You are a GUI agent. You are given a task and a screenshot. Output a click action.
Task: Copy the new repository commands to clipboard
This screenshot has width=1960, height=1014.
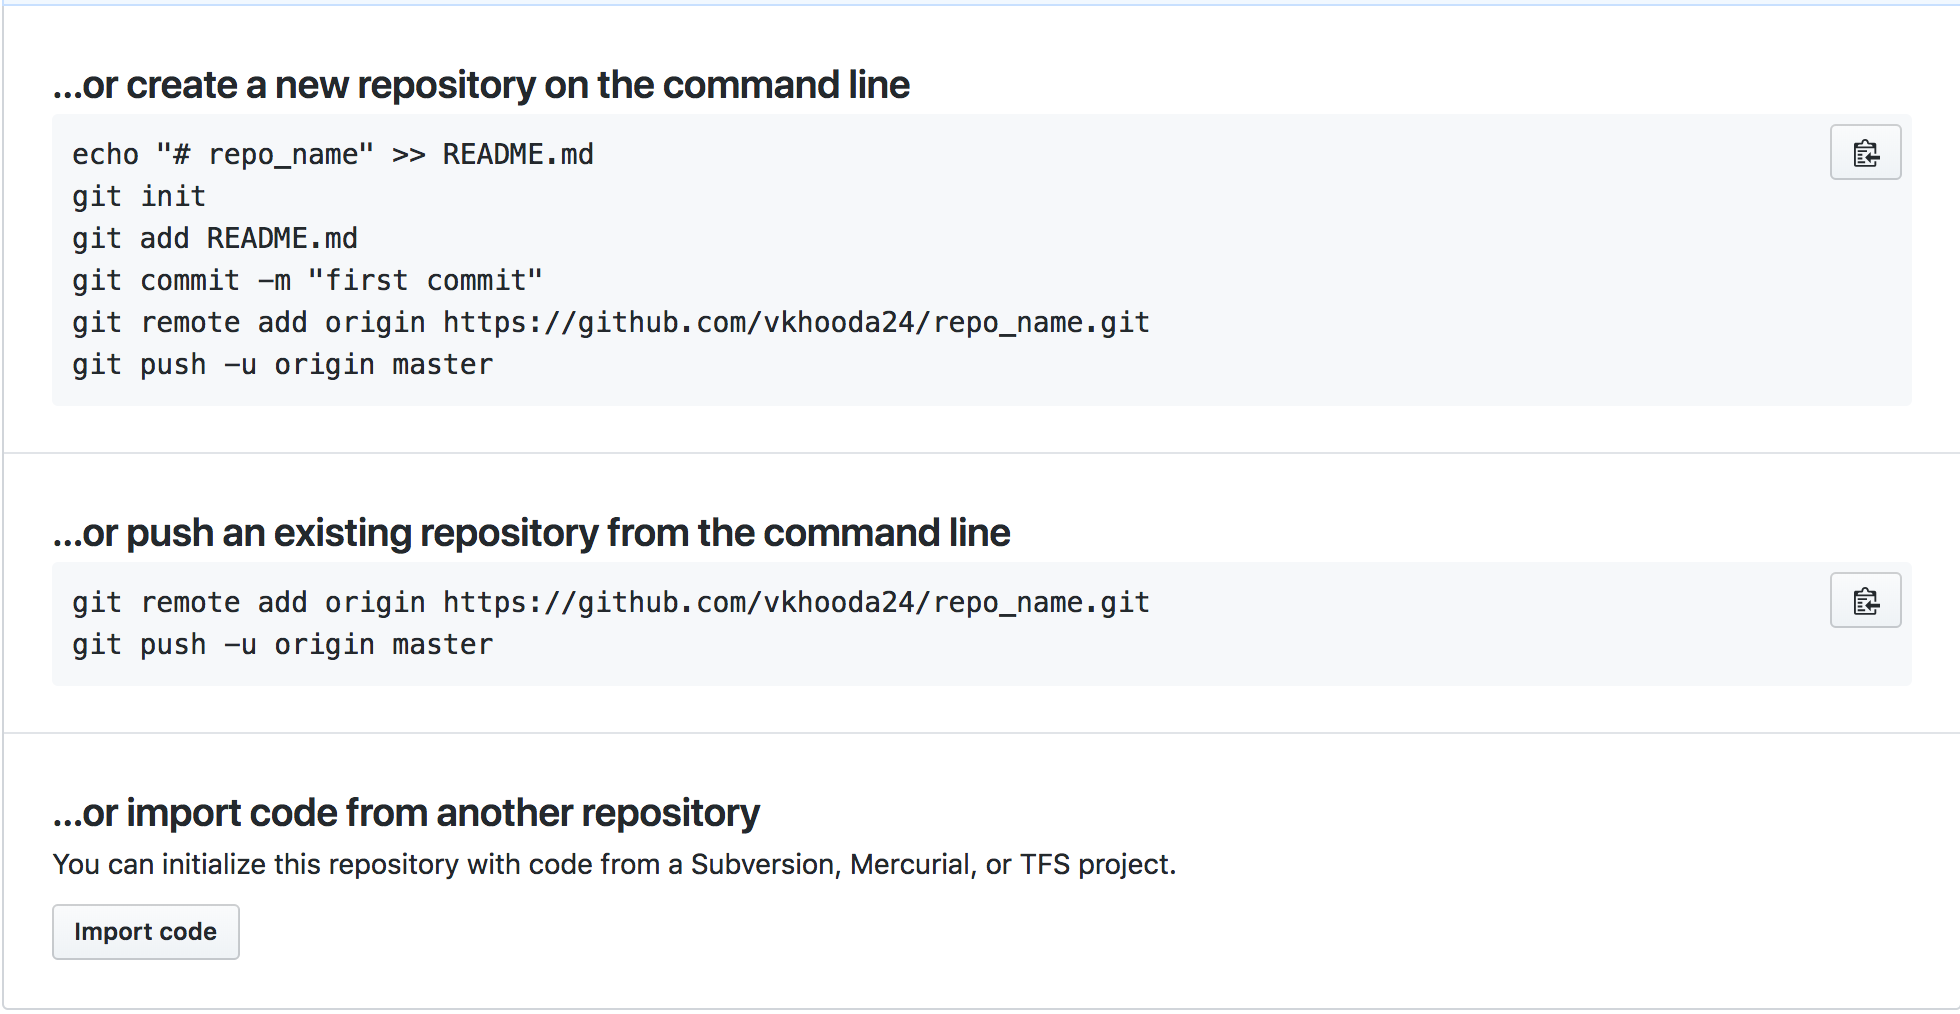point(1865,153)
